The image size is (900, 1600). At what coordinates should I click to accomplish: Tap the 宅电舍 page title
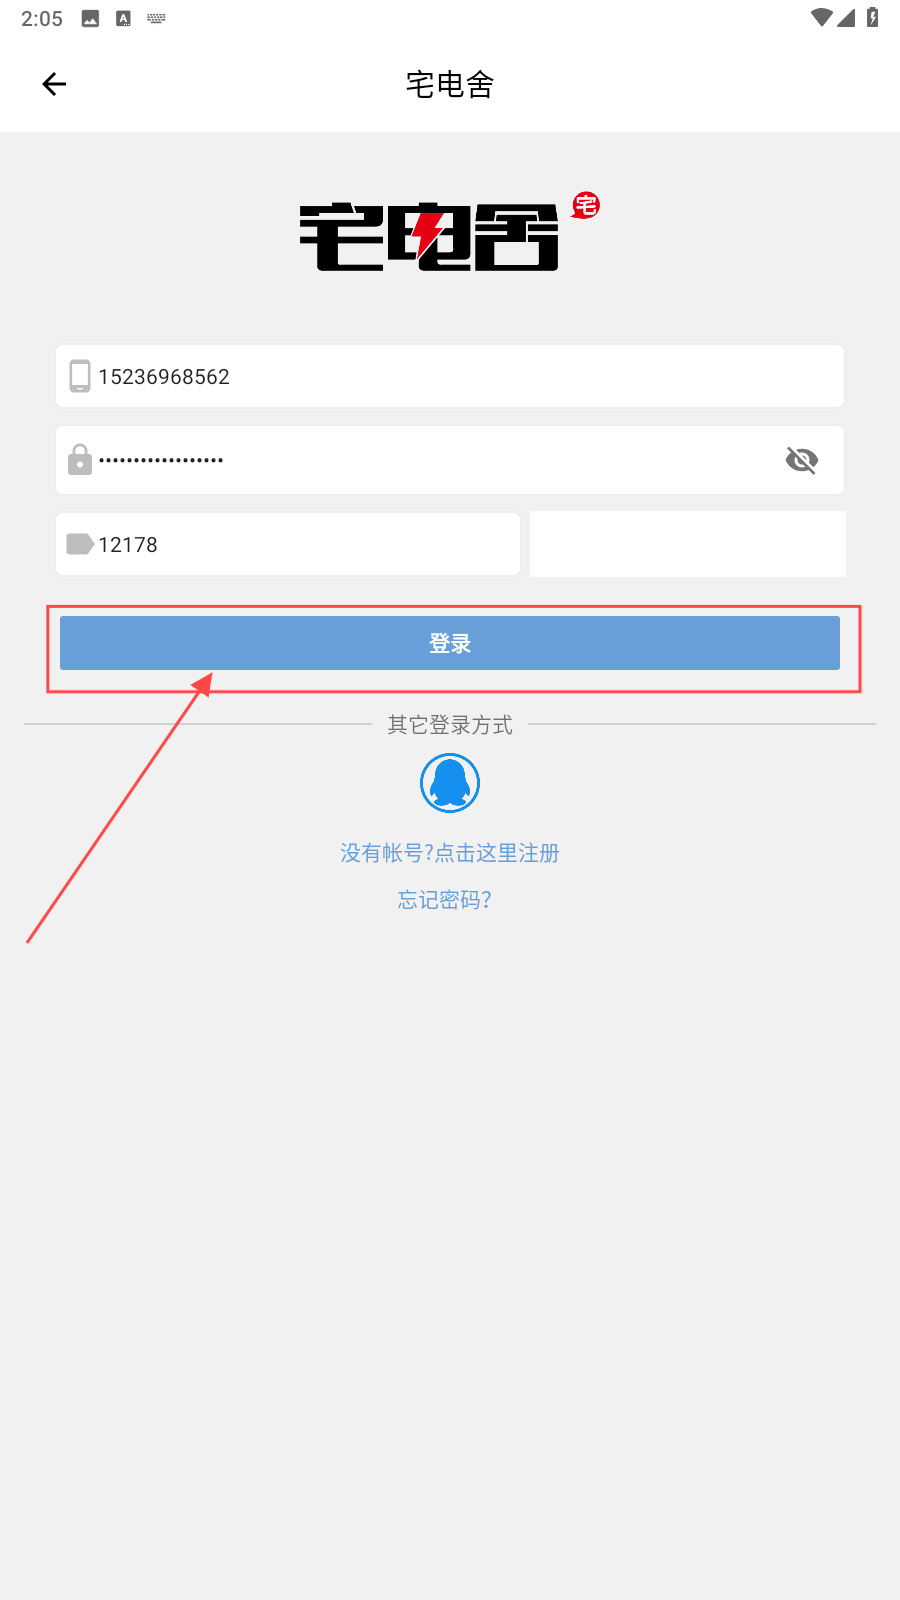[x=450, y=84]
